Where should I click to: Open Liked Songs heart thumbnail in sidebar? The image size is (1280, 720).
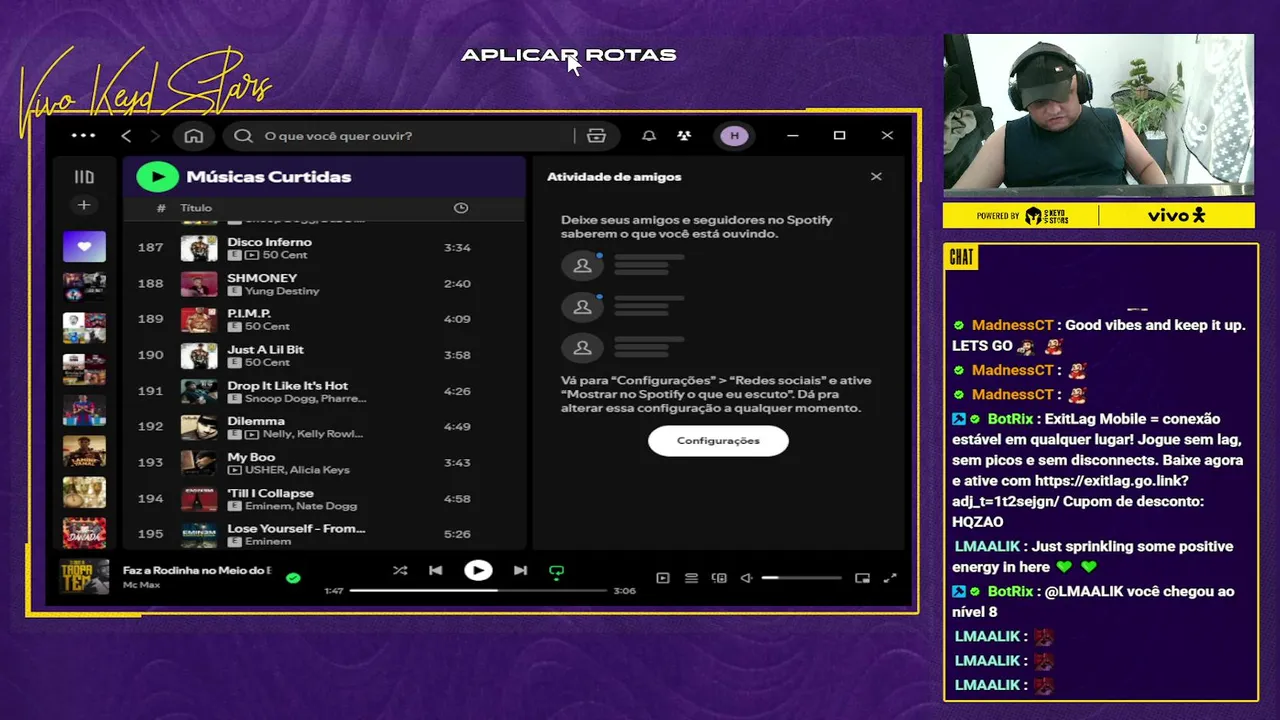[x=84, y=246]
